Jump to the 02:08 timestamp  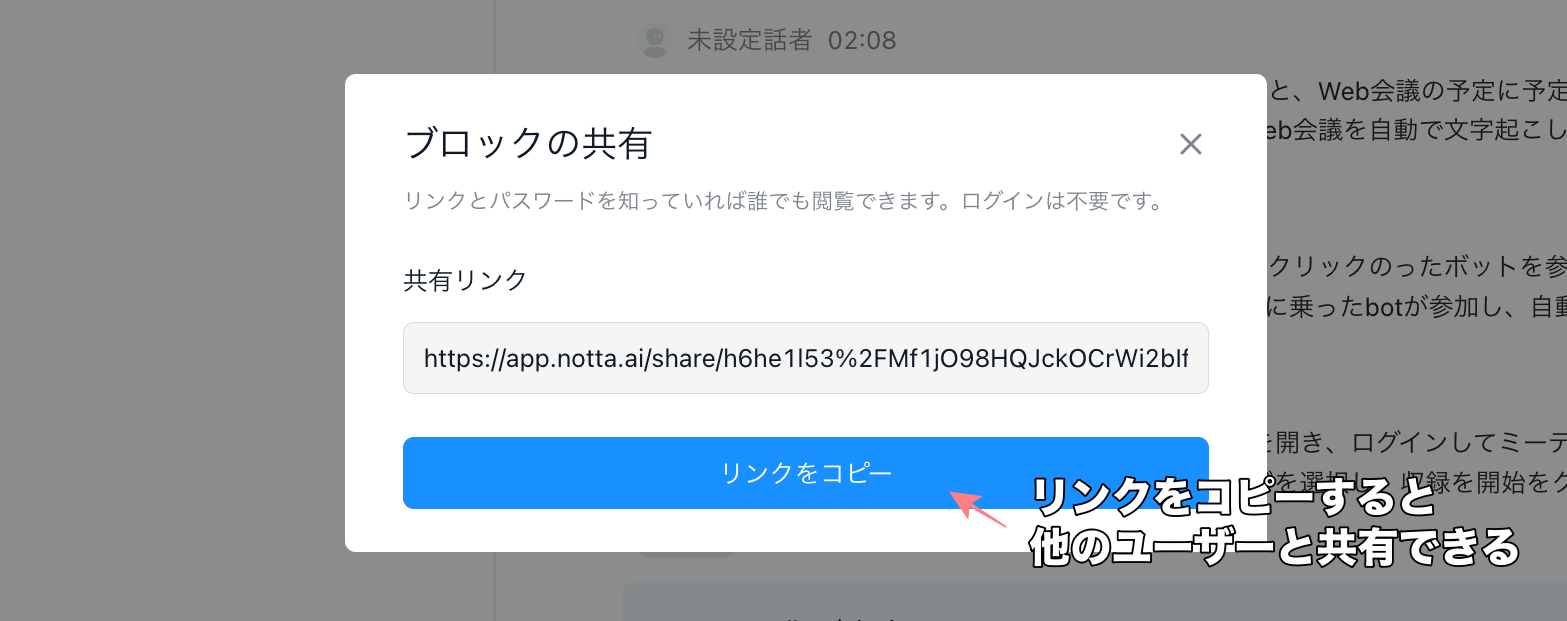862,41
